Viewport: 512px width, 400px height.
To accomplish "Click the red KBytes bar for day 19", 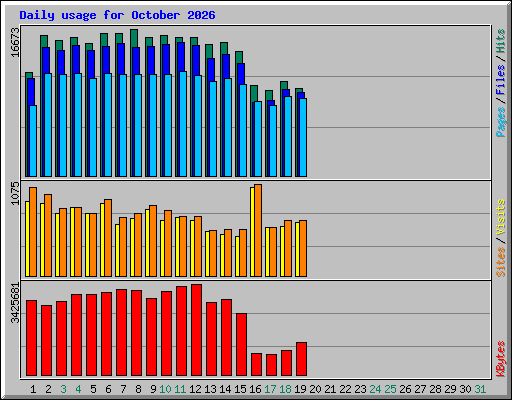I will click(301, 359).
